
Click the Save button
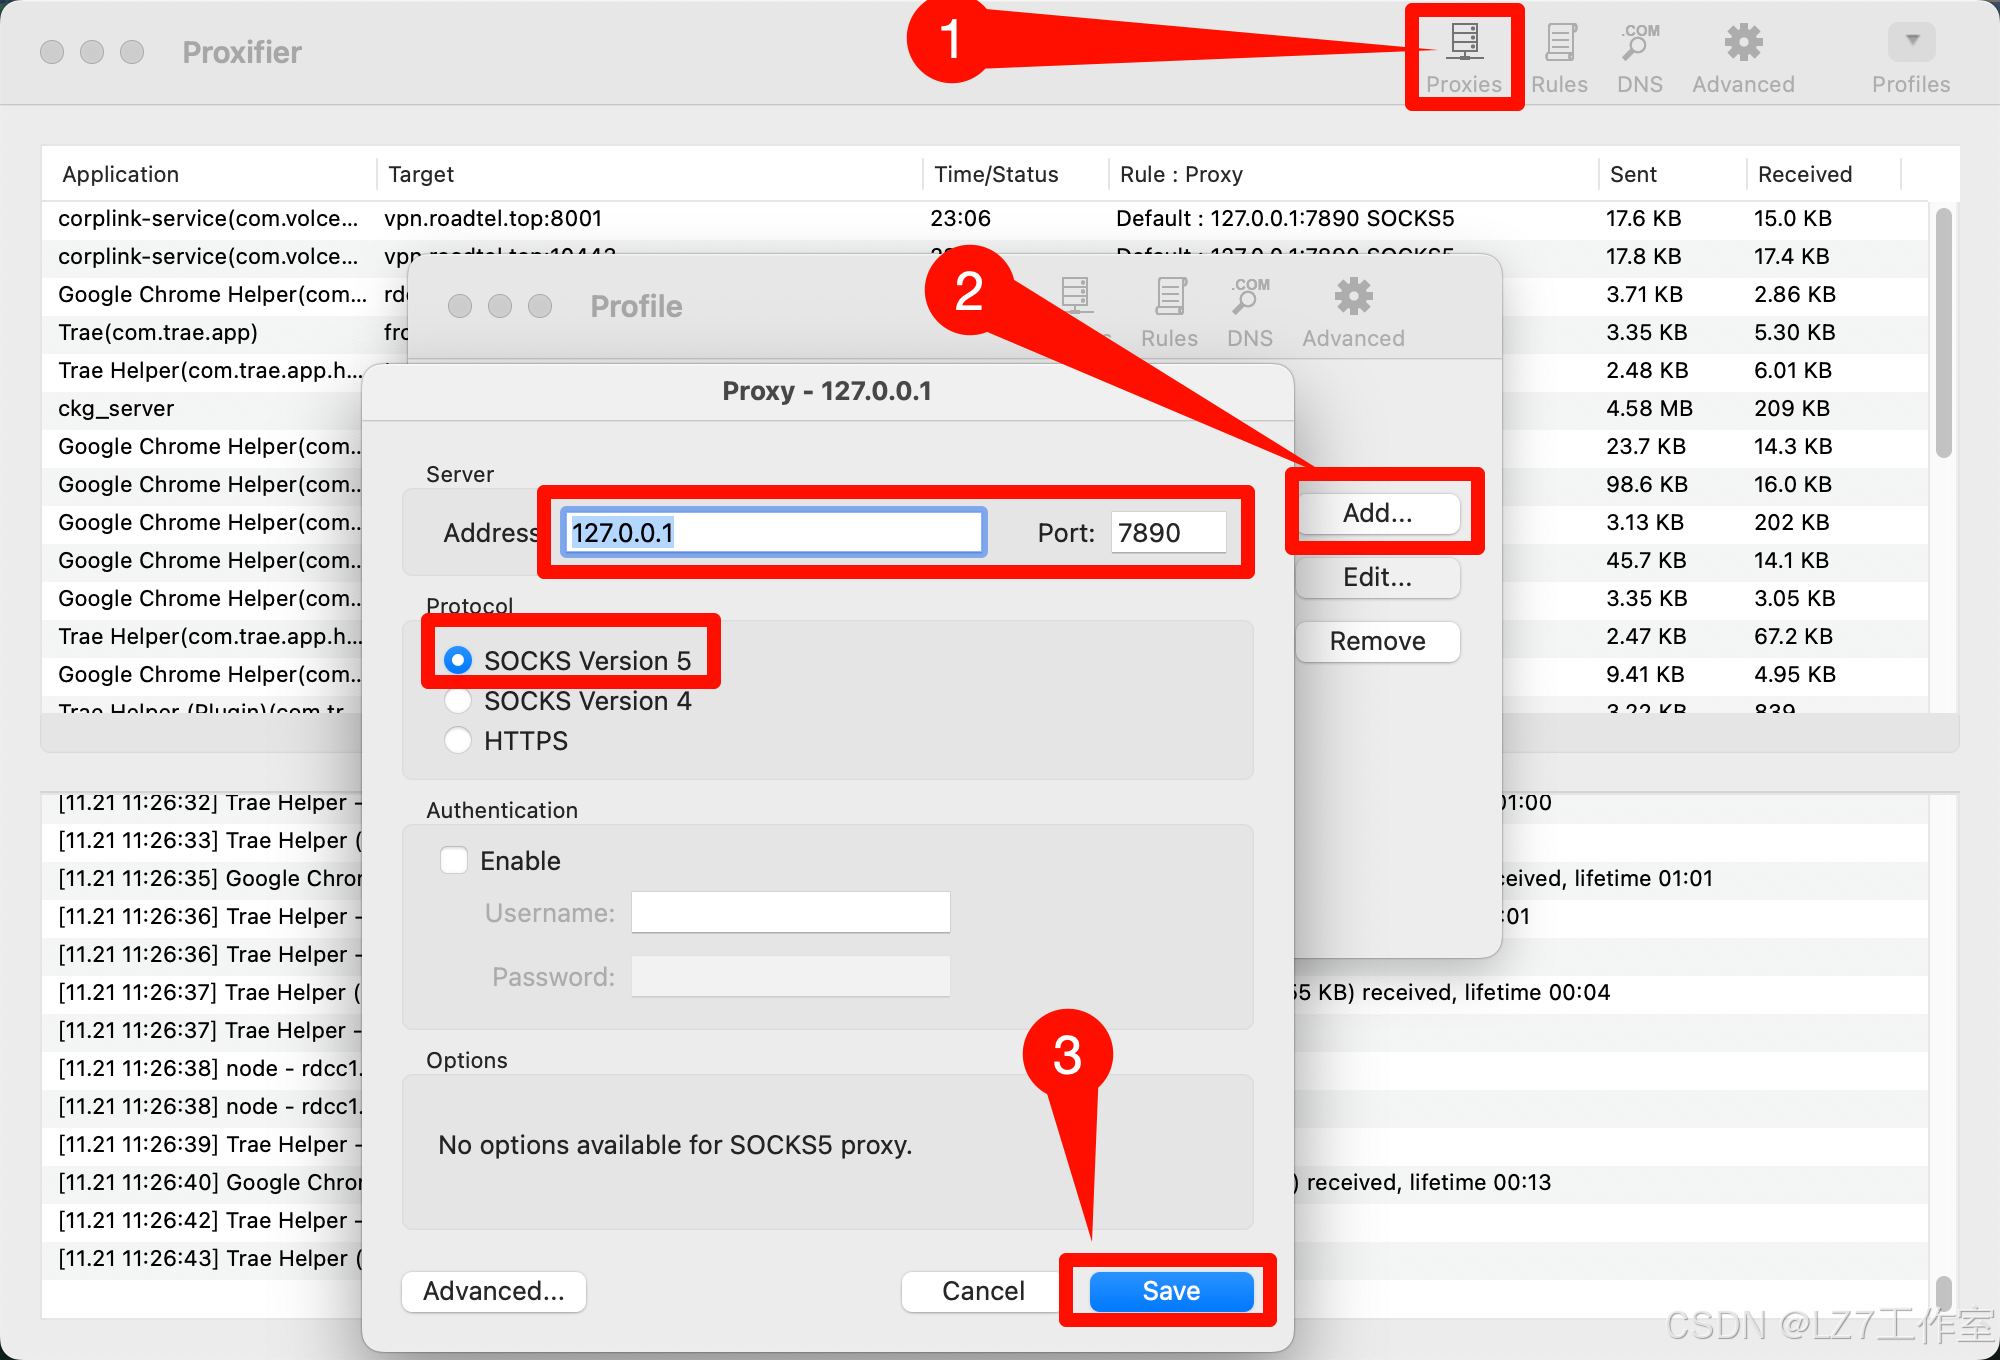coord(1170,1291)
